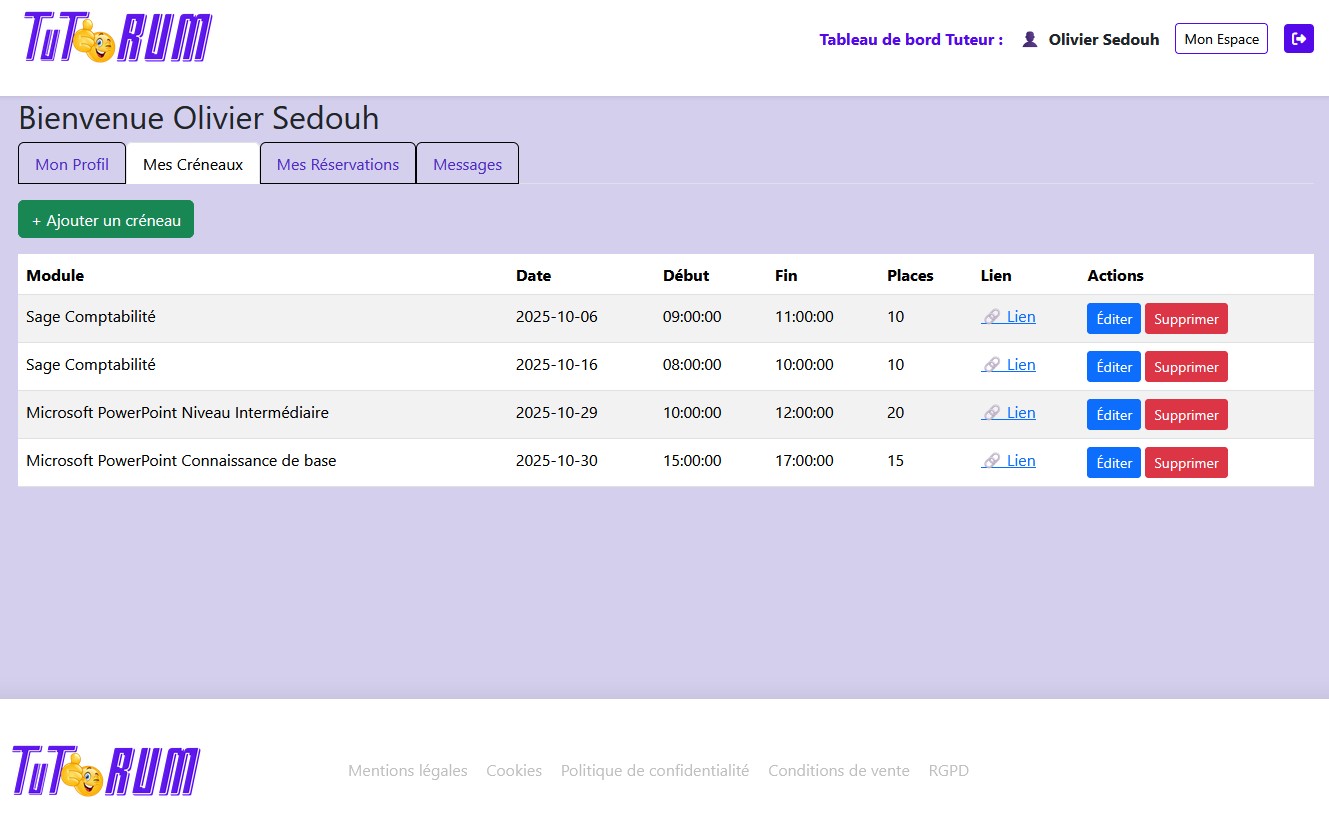This screenshot has height=832, width=1329.
Task: Delete the PowerPoint Connaissance de base slot
Action: [1186, 463]
